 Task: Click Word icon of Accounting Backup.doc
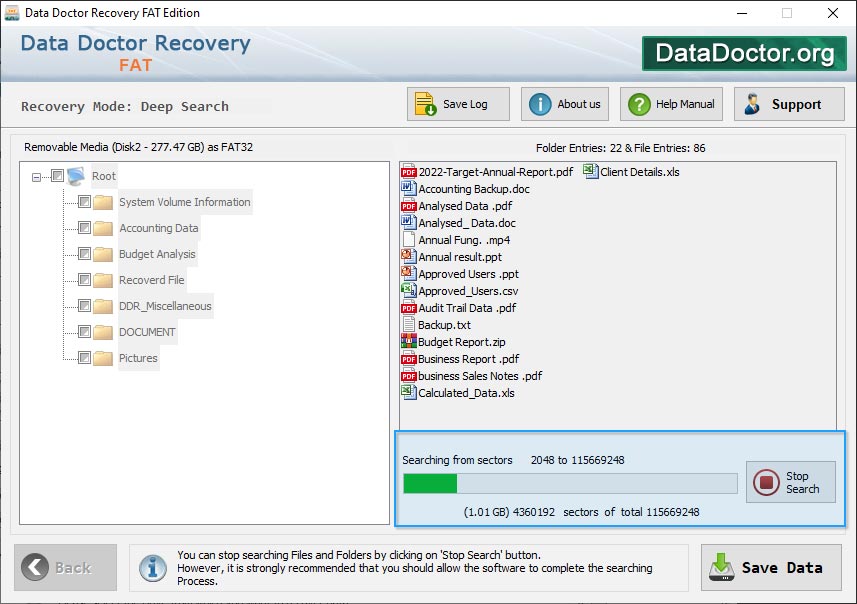coord(409,189)
